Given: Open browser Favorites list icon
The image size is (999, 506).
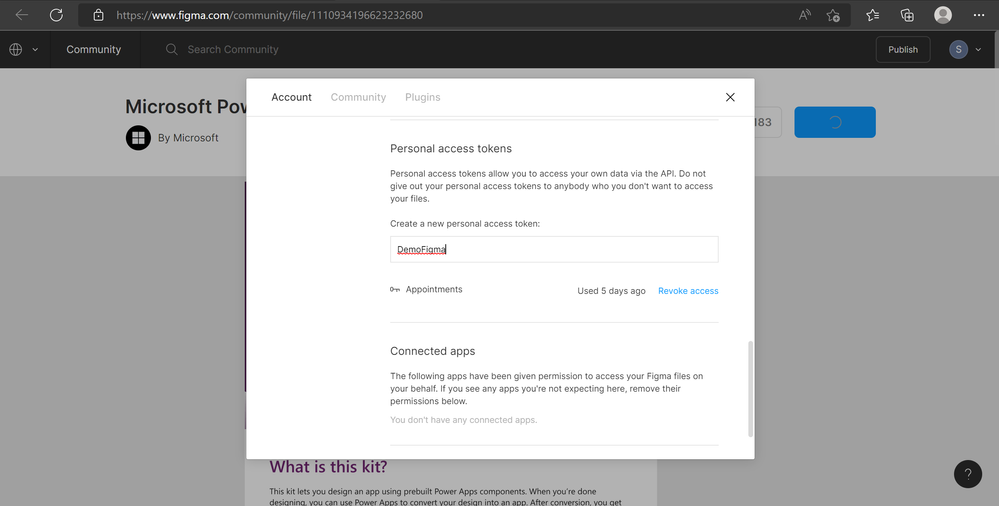Looking at the screenshot, I should pyautogui.click(x=873, y=15).
